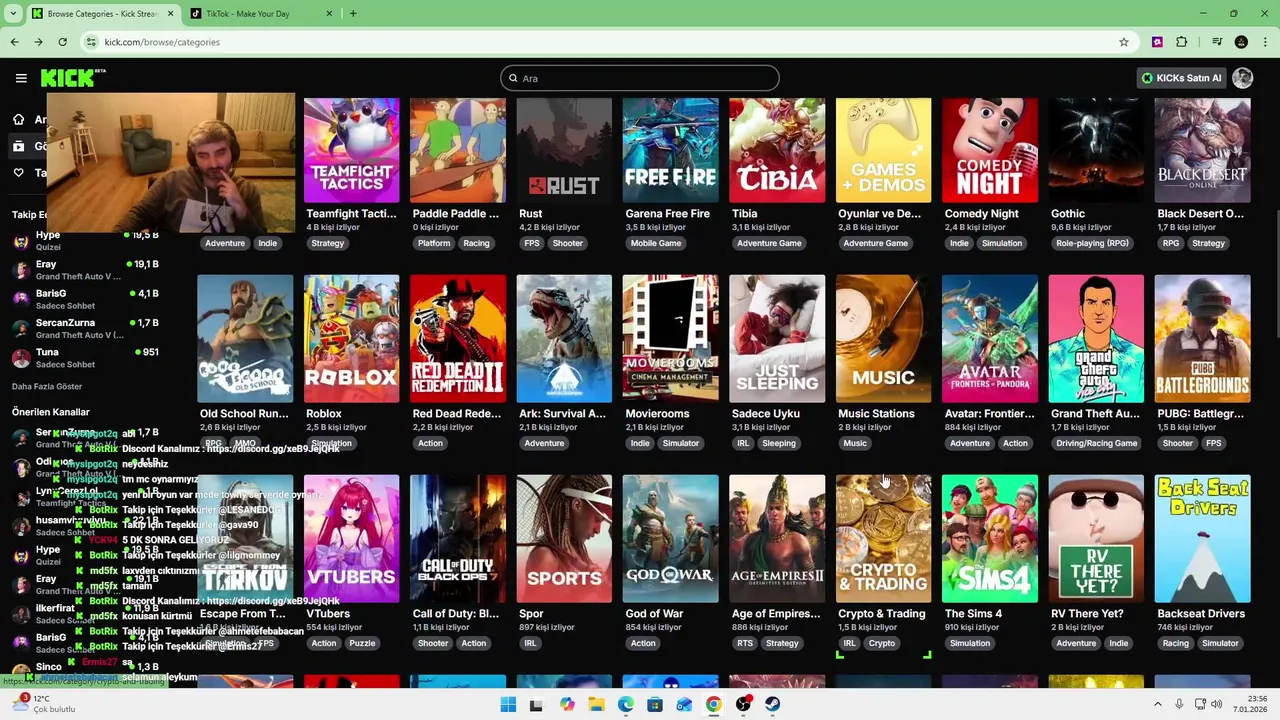Open the media control icon in Chrome toolbar
Image resolution: width=1280 pixels, height=720 pixels.
point(1217,42)
